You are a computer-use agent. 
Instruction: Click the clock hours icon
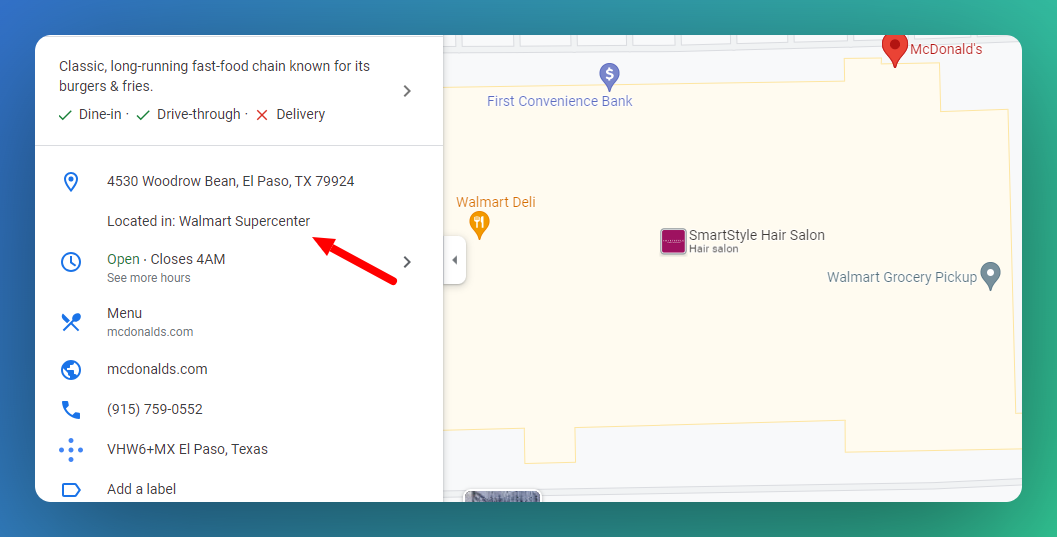pyautogui.click(x=71, y=262)
